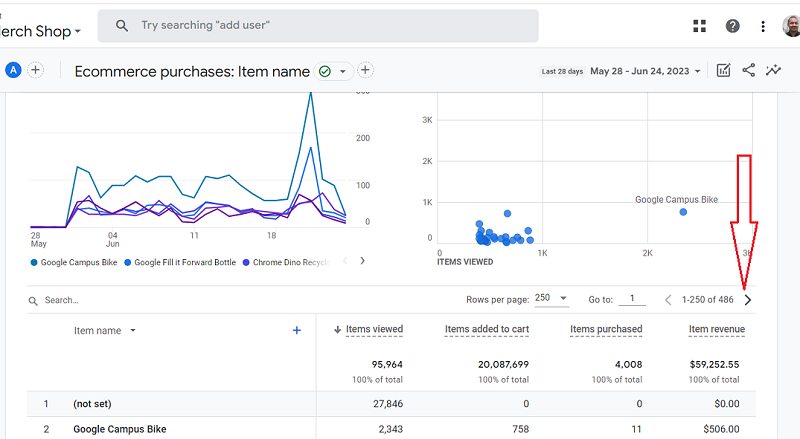Toggle the Google Campus Bike legend series
The image size is (800, 439).
click(78, 262)
